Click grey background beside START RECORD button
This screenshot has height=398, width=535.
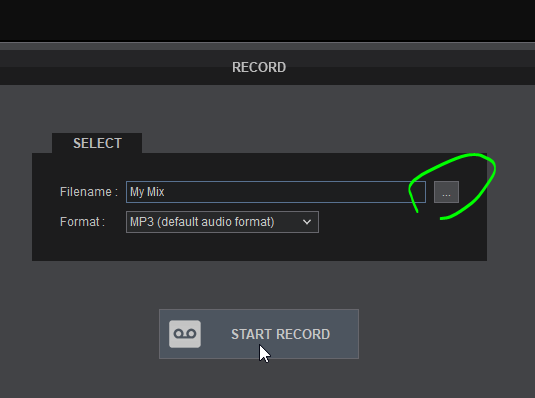444,334
